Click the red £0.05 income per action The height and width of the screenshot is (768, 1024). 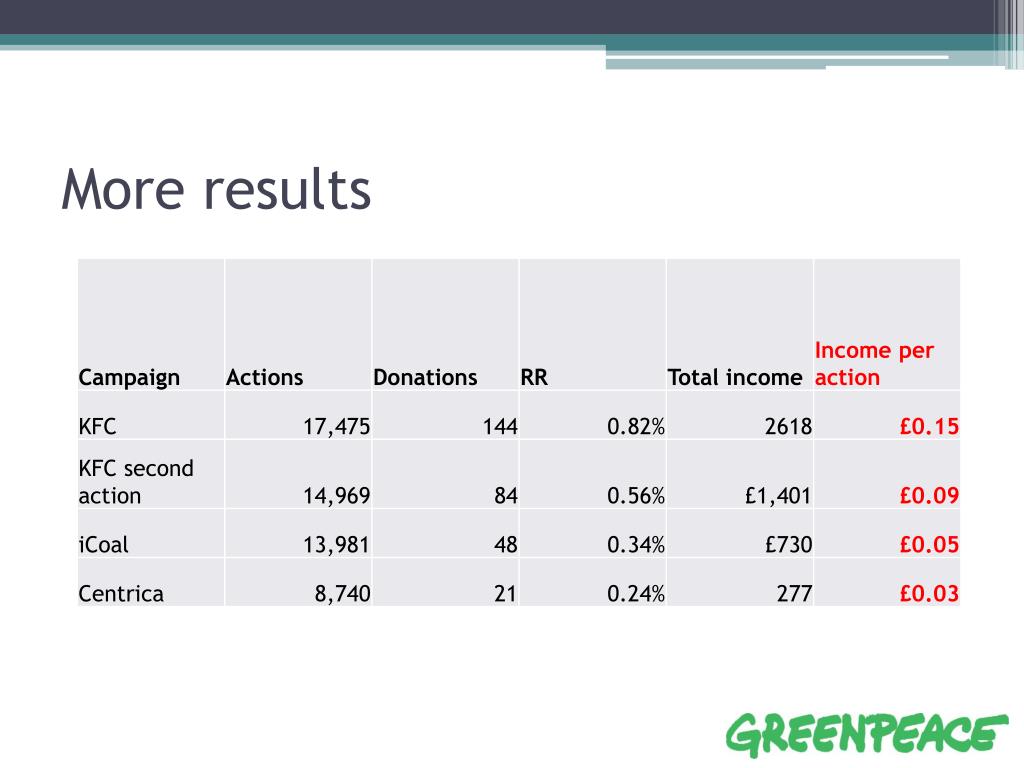(x=929, y=545)
